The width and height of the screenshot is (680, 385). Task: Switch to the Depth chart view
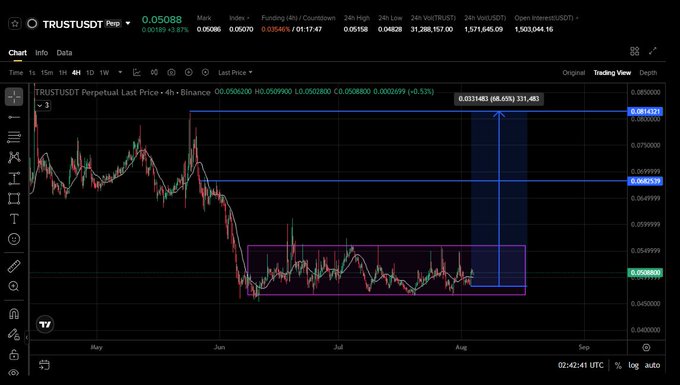[x=648, y=72]
